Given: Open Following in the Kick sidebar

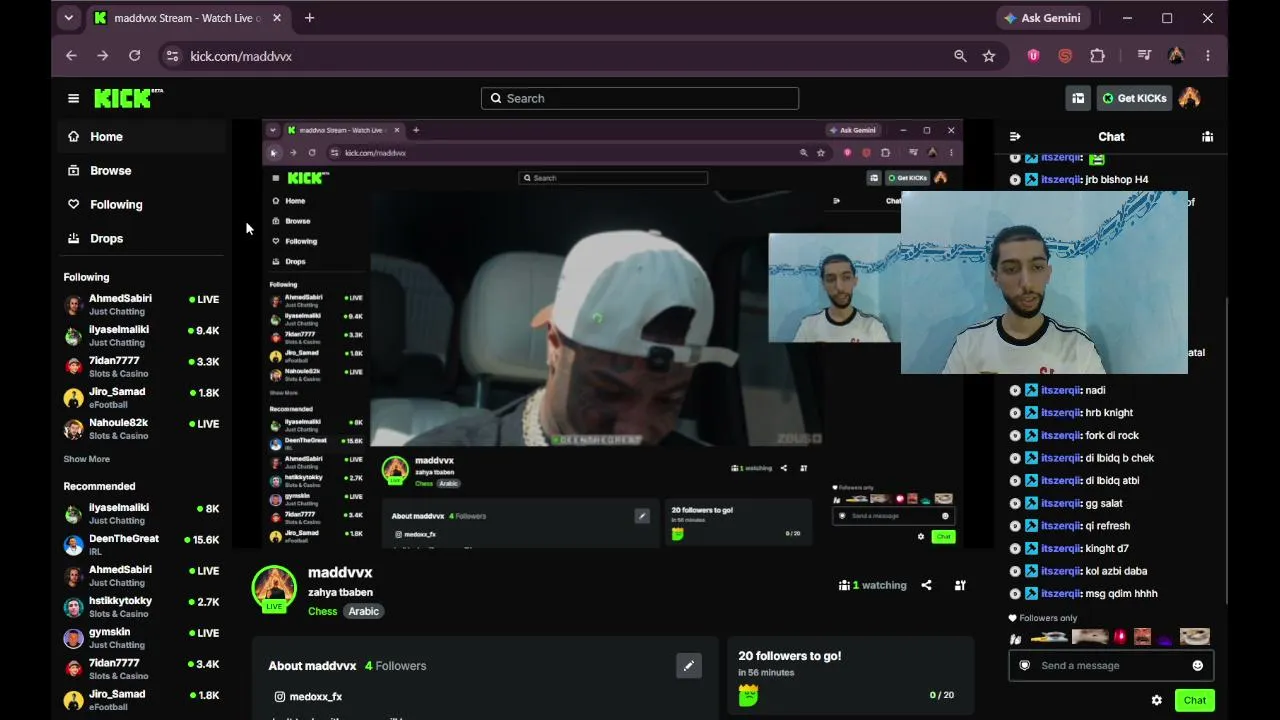Looking at the screenshot, I should tap(143, 205).
